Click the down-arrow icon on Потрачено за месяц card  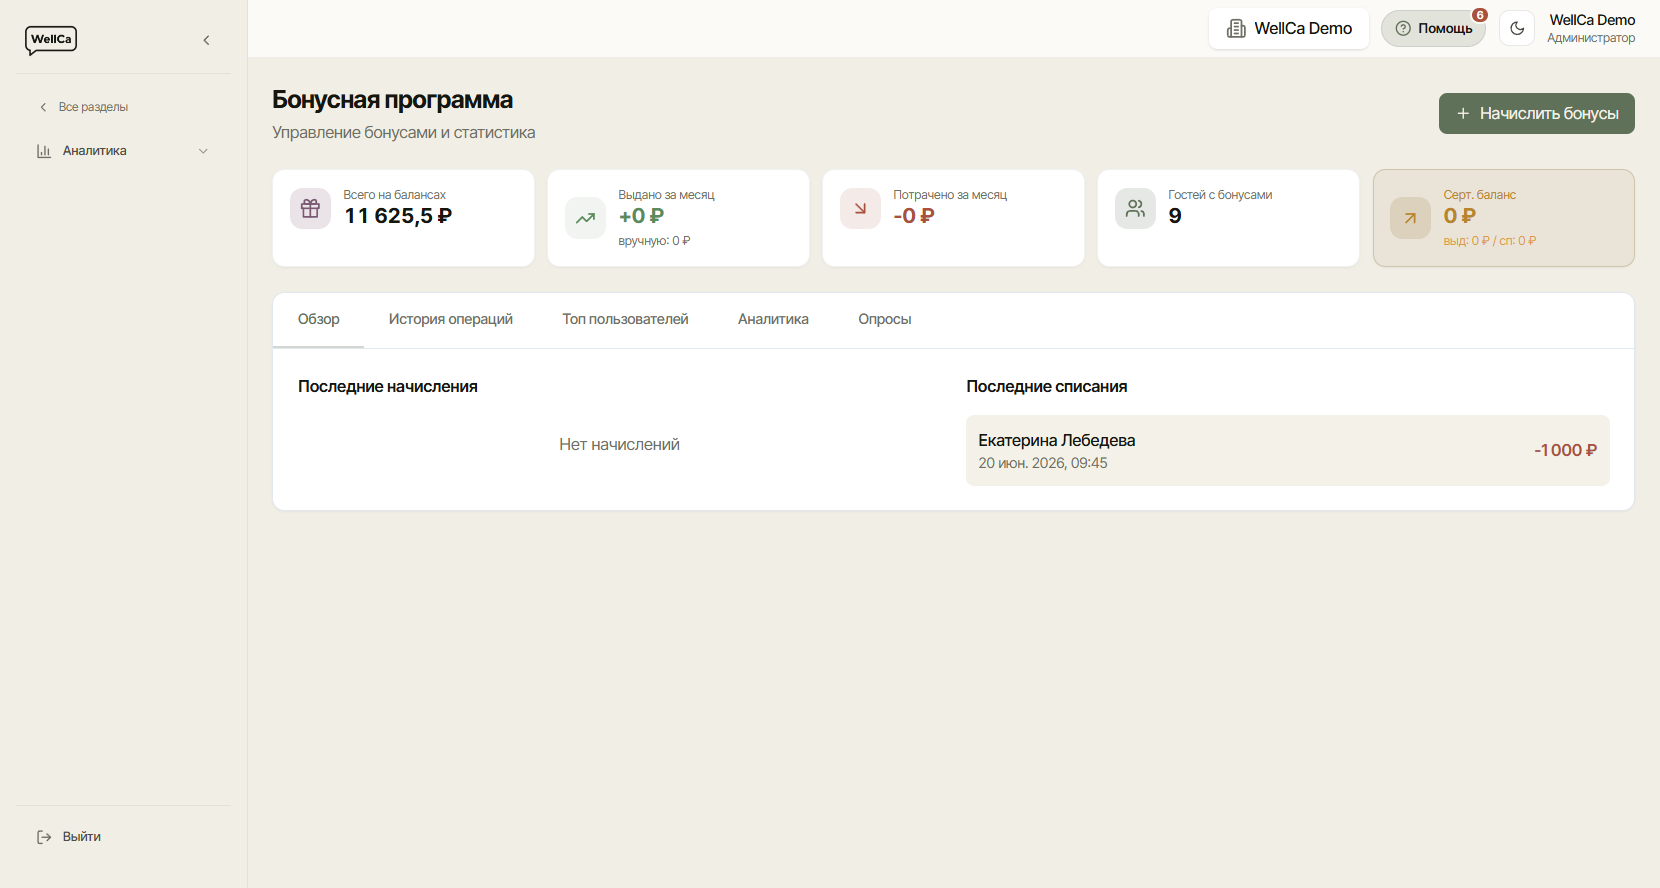coord(861,208)
